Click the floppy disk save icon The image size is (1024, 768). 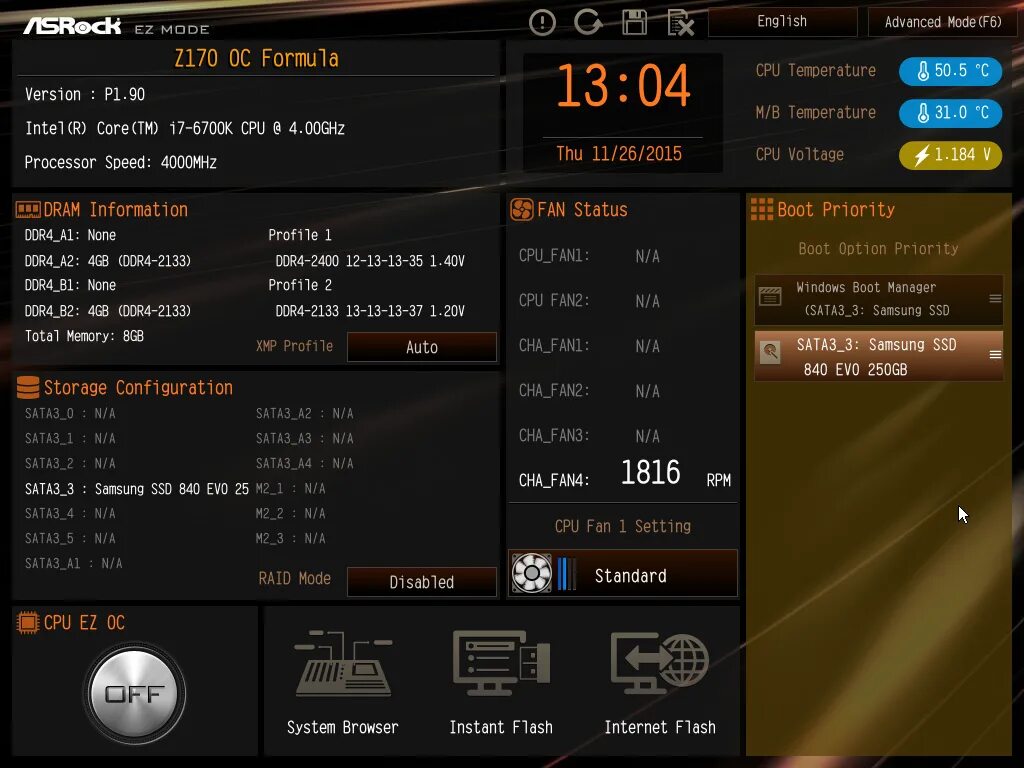click(x=634, y=22)
